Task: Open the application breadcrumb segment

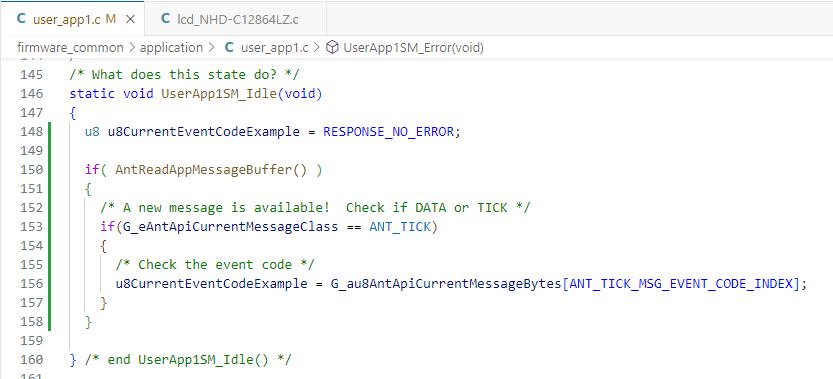Action: (x=171, y=47)
